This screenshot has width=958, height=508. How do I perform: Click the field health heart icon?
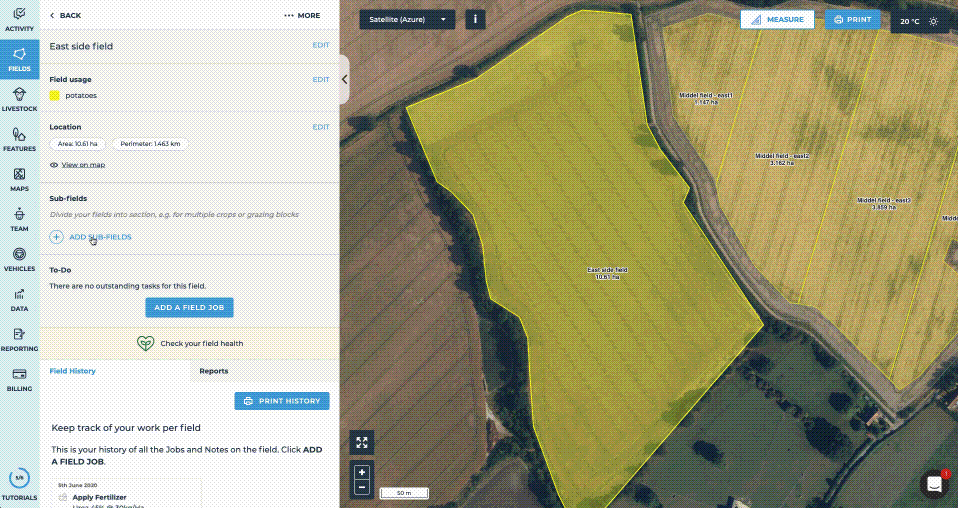tap(145, 344)
